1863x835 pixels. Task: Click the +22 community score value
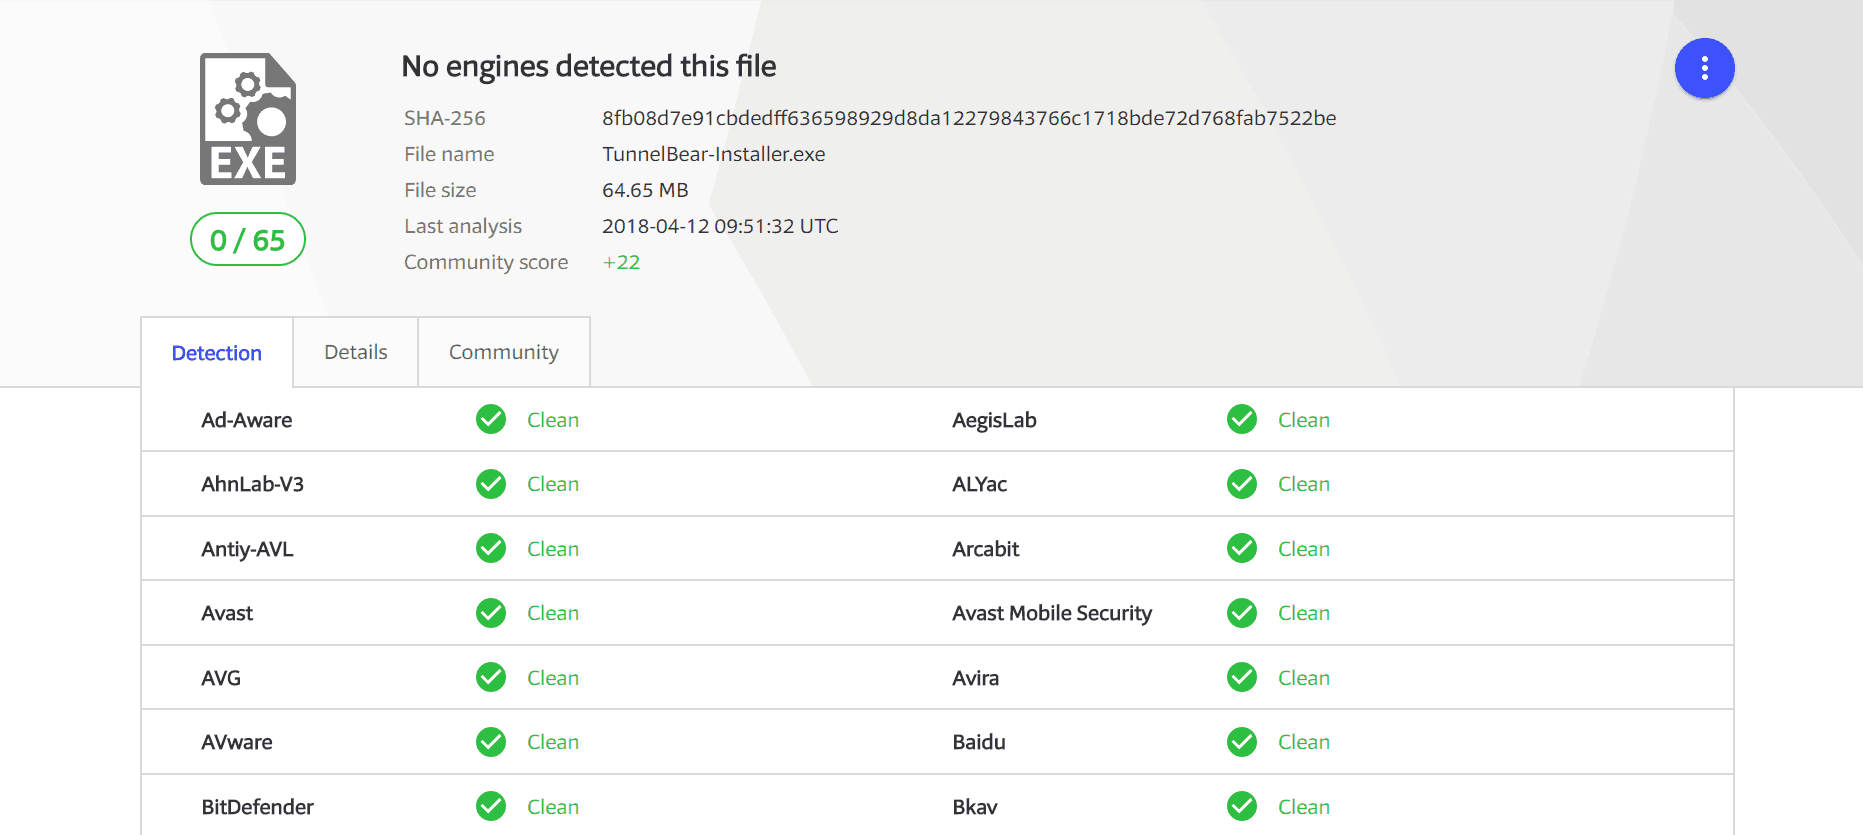tap(621, 262)
